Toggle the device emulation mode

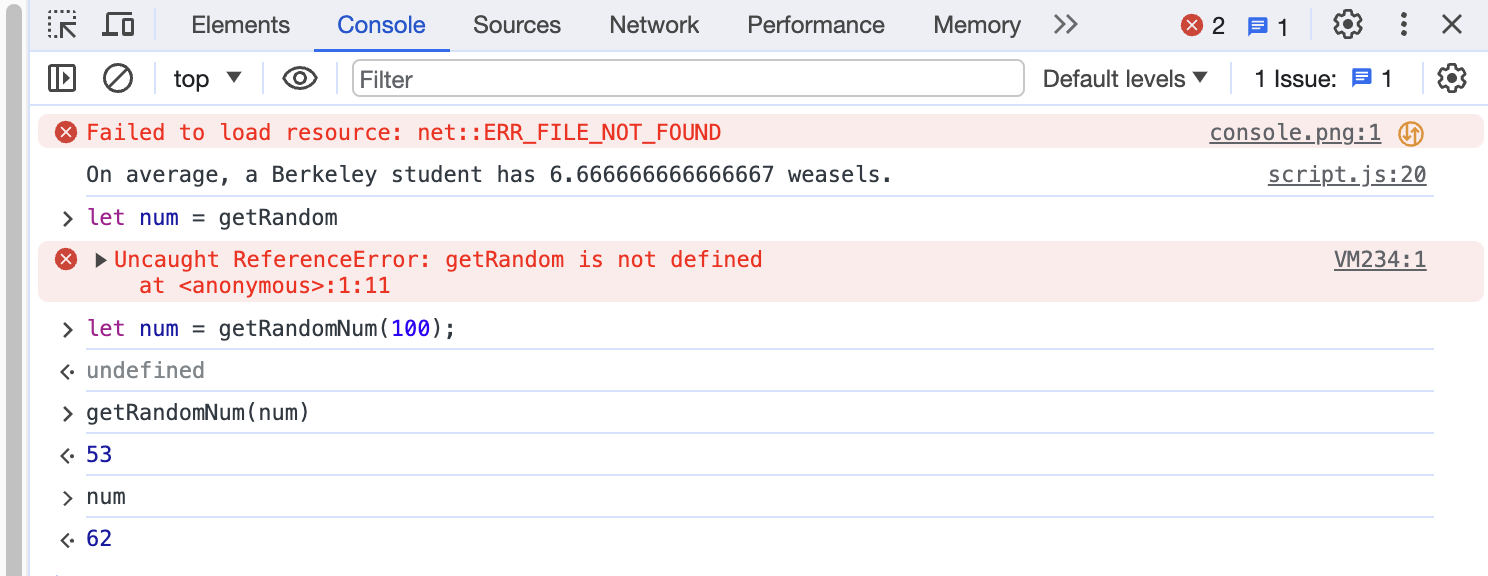coord(118,24)
